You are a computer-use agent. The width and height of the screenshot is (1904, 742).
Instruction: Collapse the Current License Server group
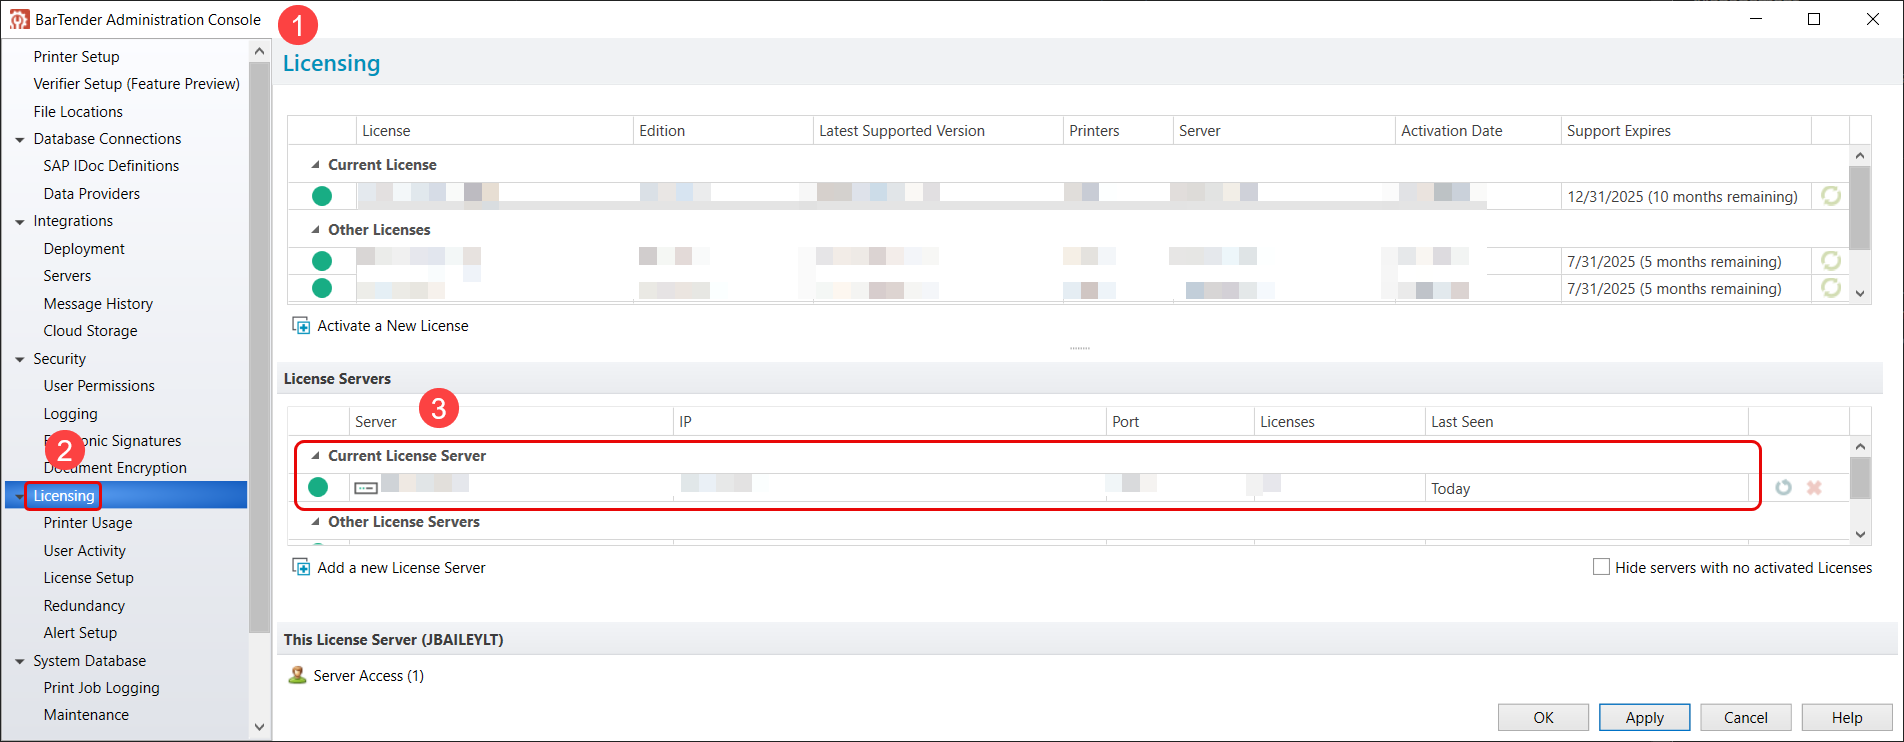click(x=315, y=456)
